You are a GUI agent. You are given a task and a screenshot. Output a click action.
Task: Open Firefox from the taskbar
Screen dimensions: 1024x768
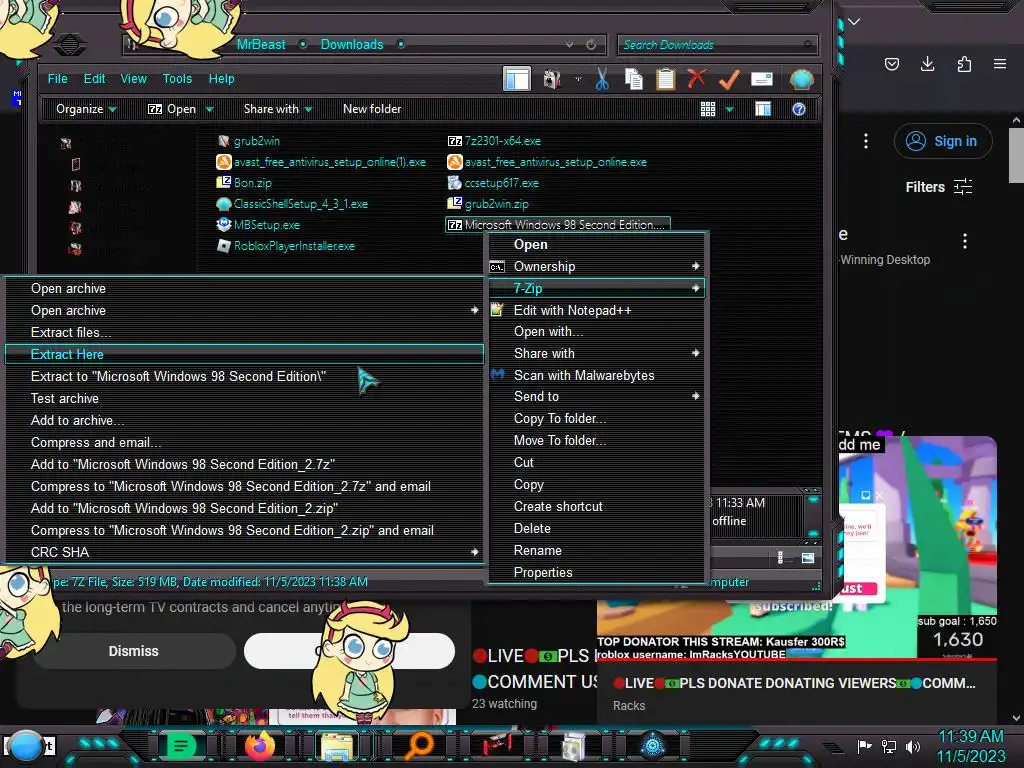coord(259,746)
